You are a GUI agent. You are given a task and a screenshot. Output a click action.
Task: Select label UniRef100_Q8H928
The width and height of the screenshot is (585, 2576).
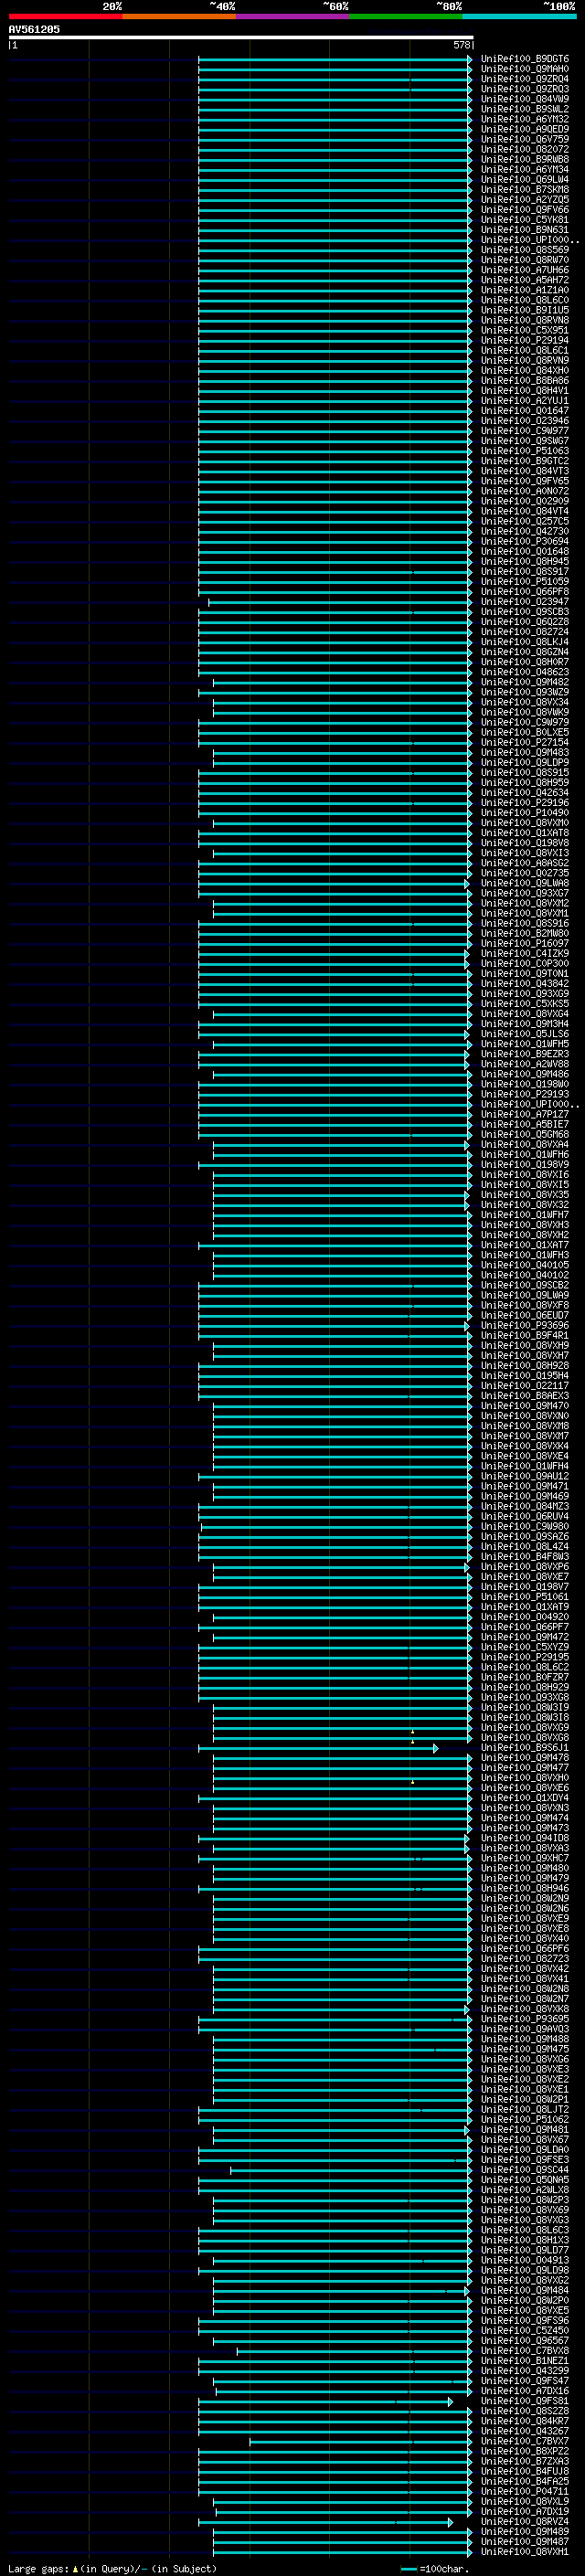pyautogui.click(x=524, y=1366)
